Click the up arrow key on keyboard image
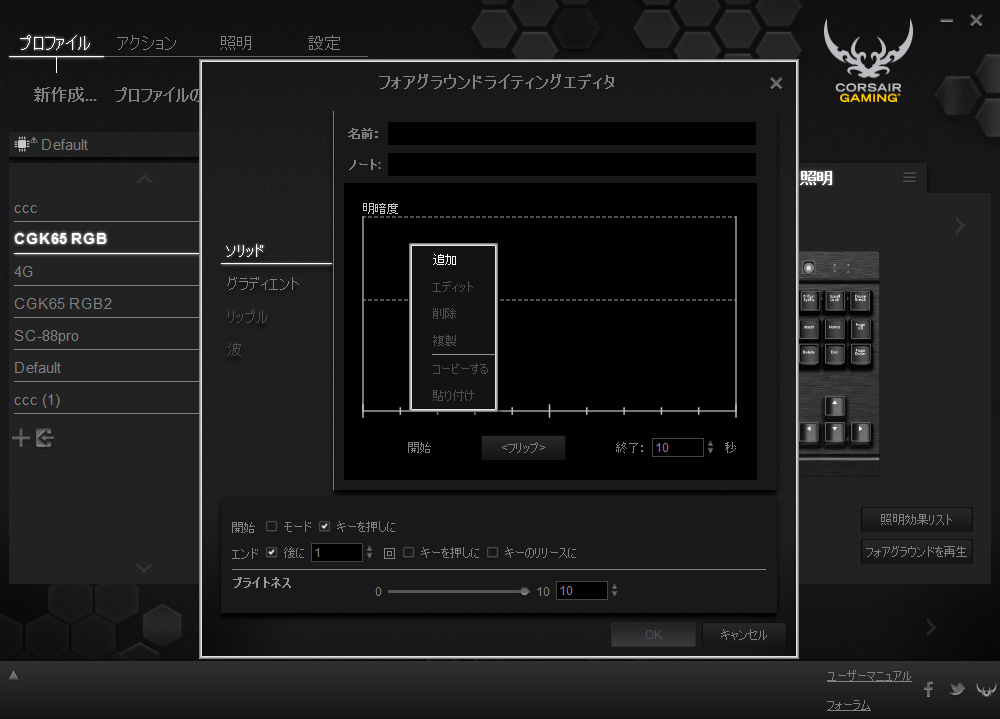 pyautogui.click(x=835, y=406)
